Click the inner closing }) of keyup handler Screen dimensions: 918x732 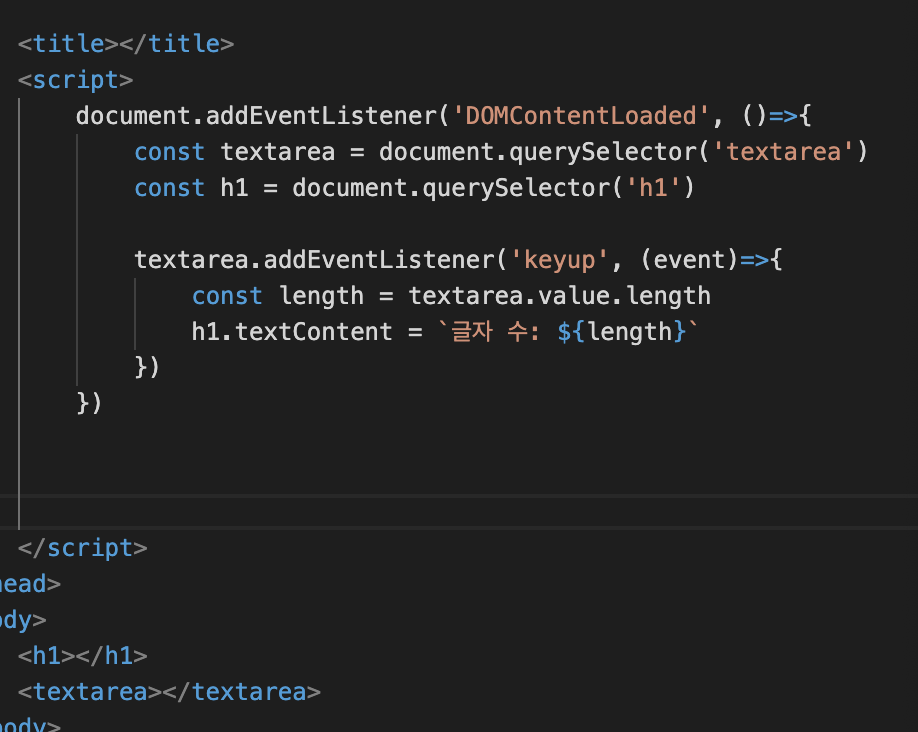[x=147, y=368]
